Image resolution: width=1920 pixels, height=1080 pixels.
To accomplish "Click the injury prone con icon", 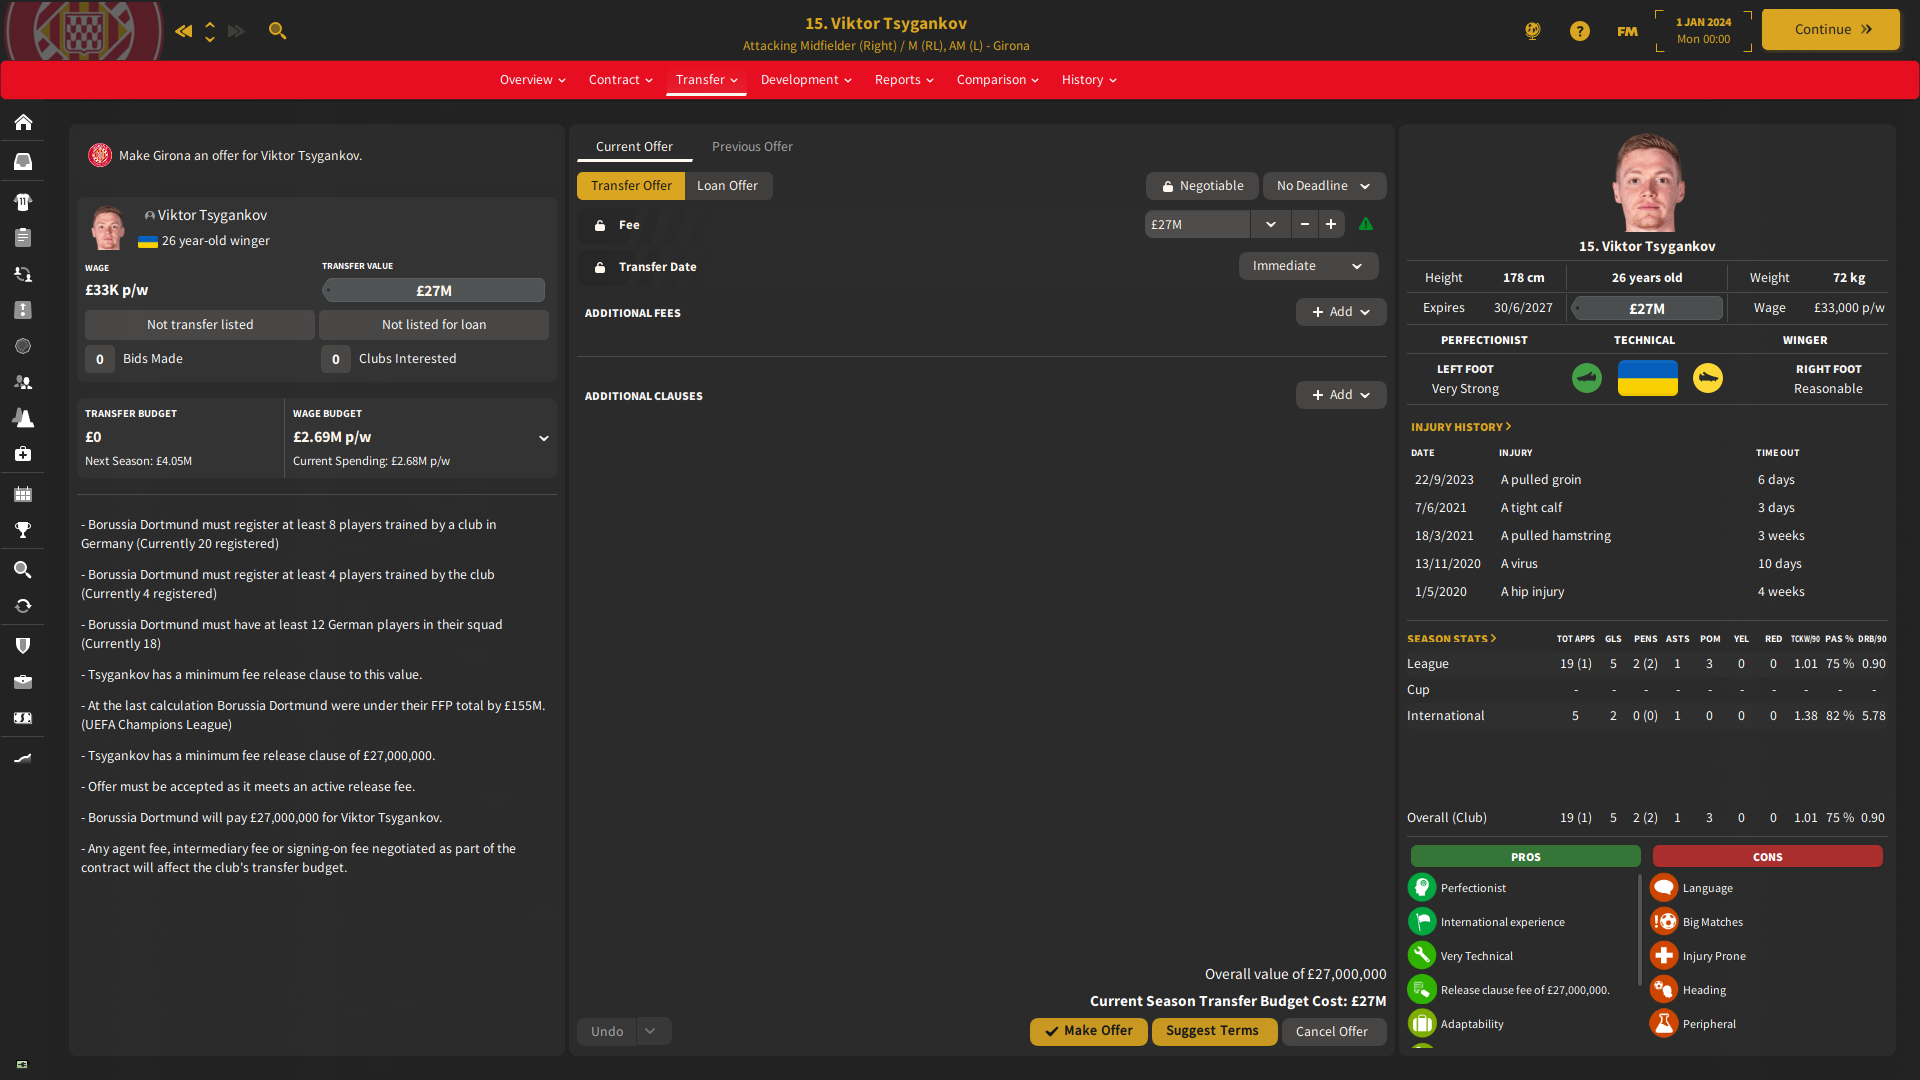I will (x=1663, y=955).
